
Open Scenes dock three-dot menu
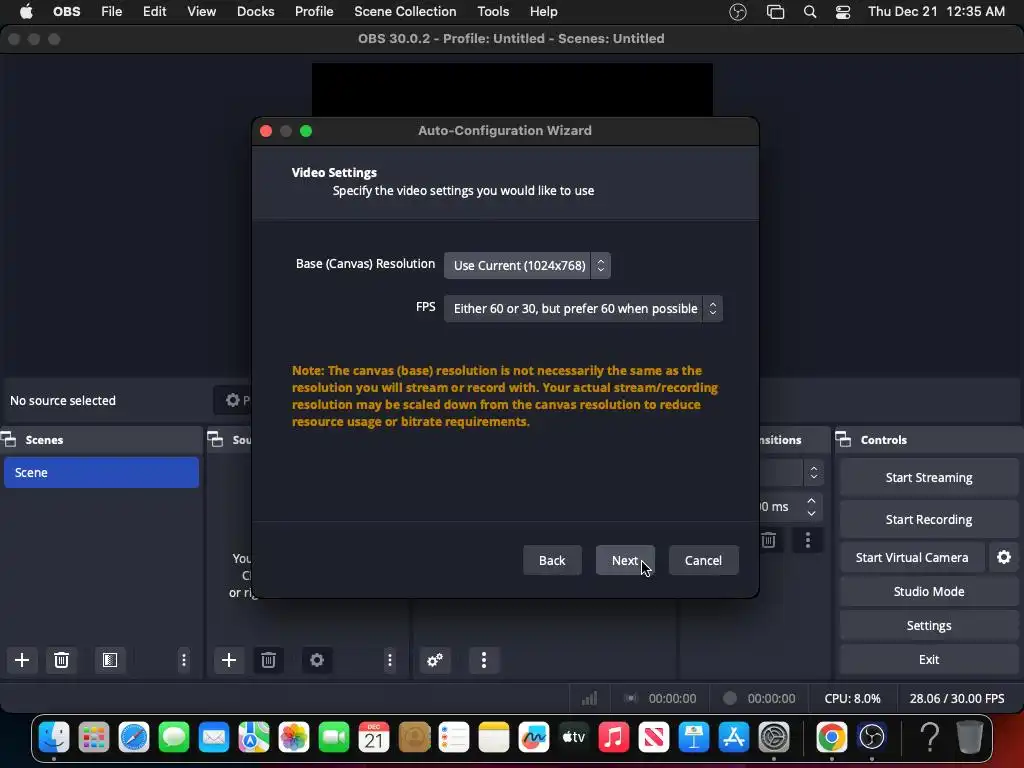pos(184,660)
